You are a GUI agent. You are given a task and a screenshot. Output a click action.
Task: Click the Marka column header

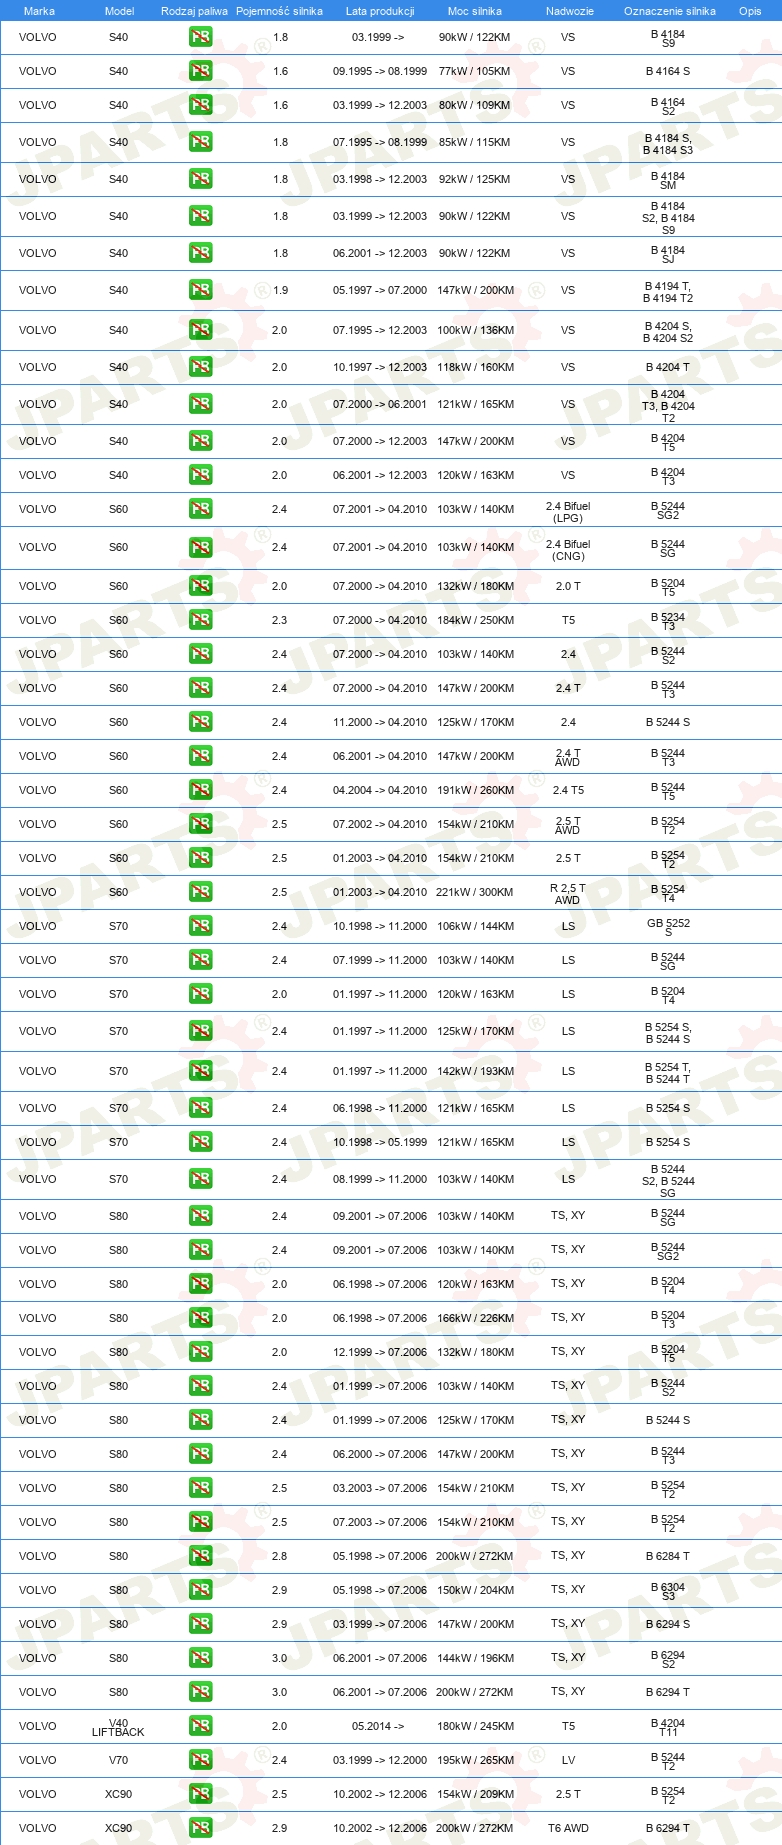tap(39, 11)
